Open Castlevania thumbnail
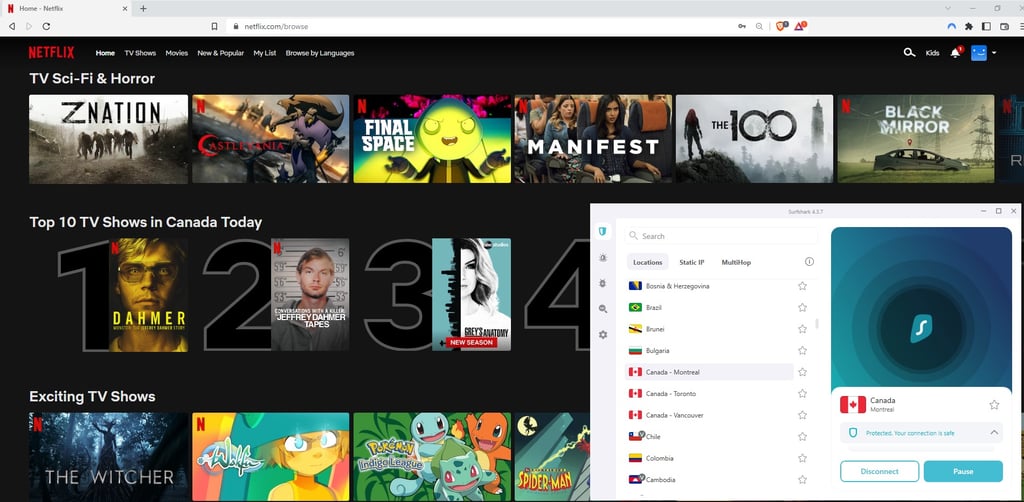The width and height of the screenshot is (1024, 502). [270, 139]
